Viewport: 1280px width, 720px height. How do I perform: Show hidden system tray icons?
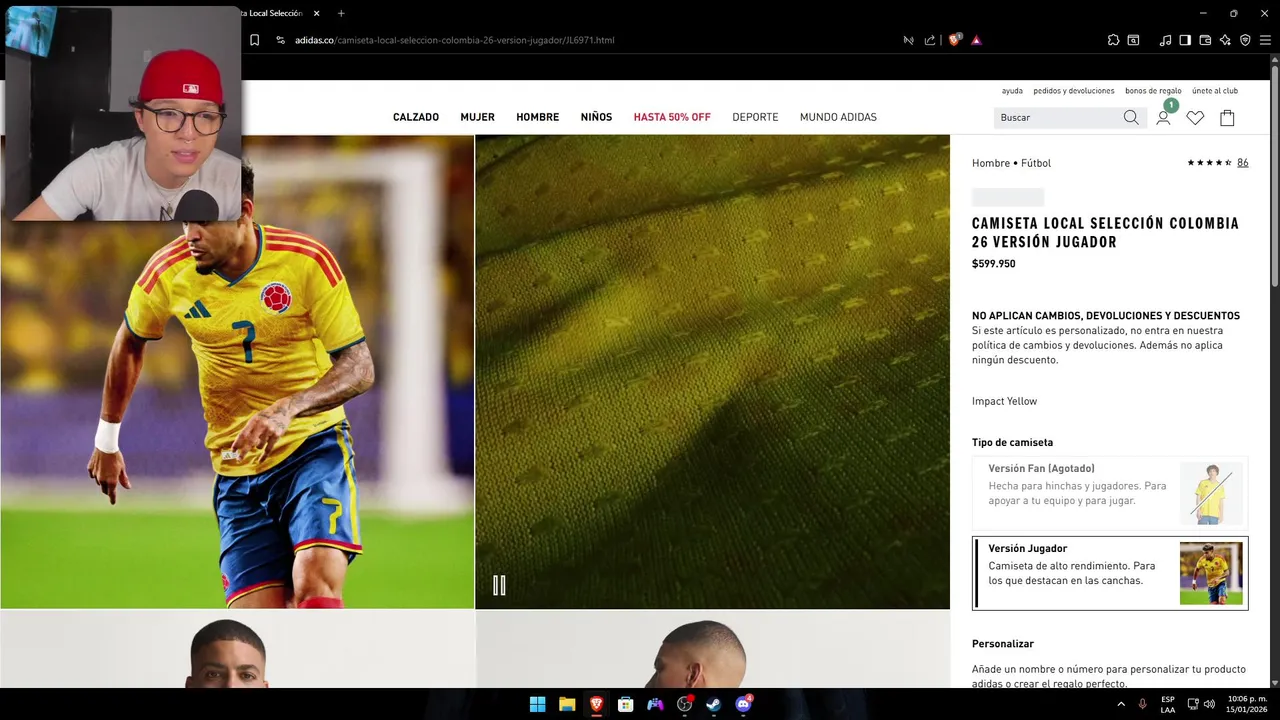click(1121, 704)
